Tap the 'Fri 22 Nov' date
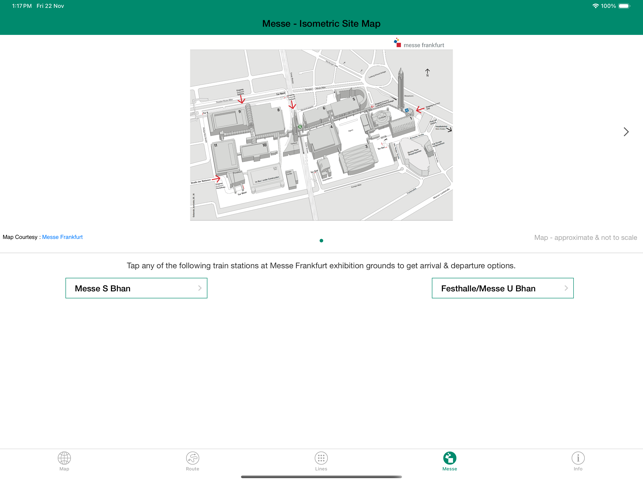 [x=50, y=6]
